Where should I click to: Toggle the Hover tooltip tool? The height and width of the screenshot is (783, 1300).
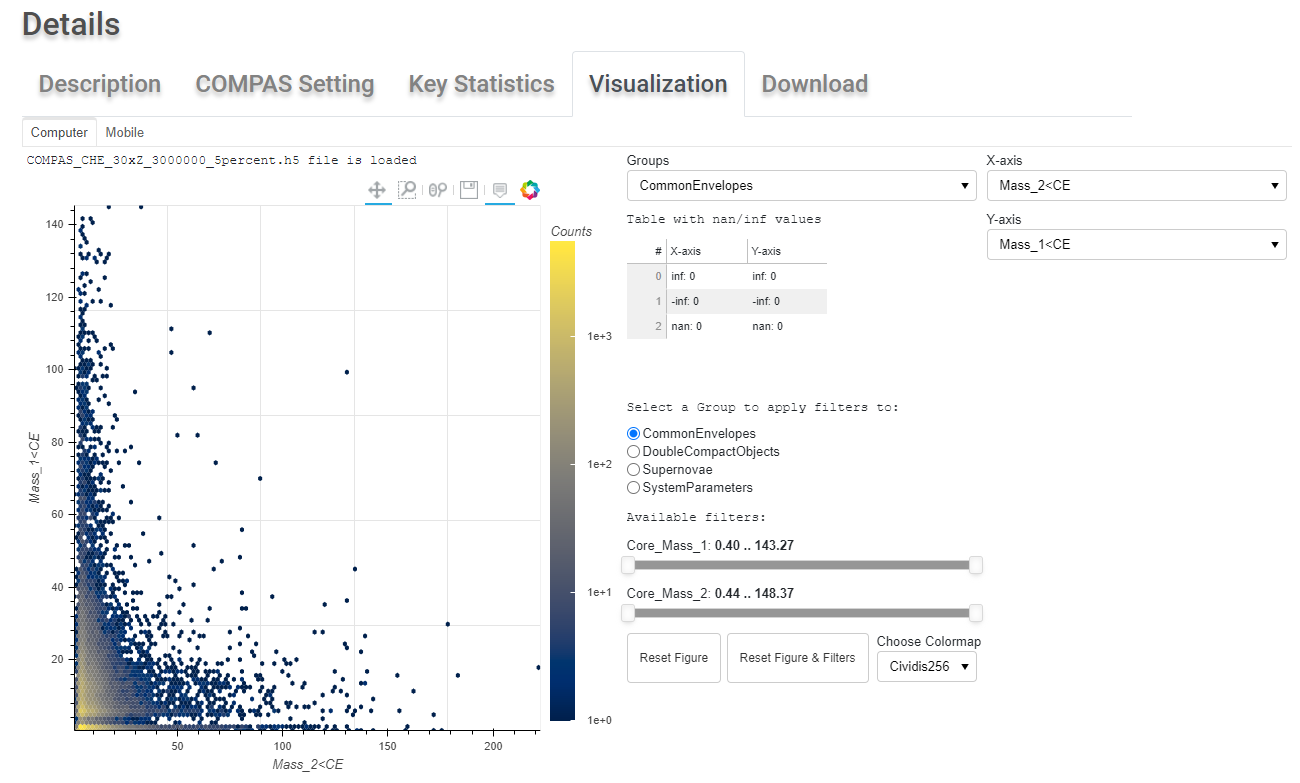[x=500, y=190]
